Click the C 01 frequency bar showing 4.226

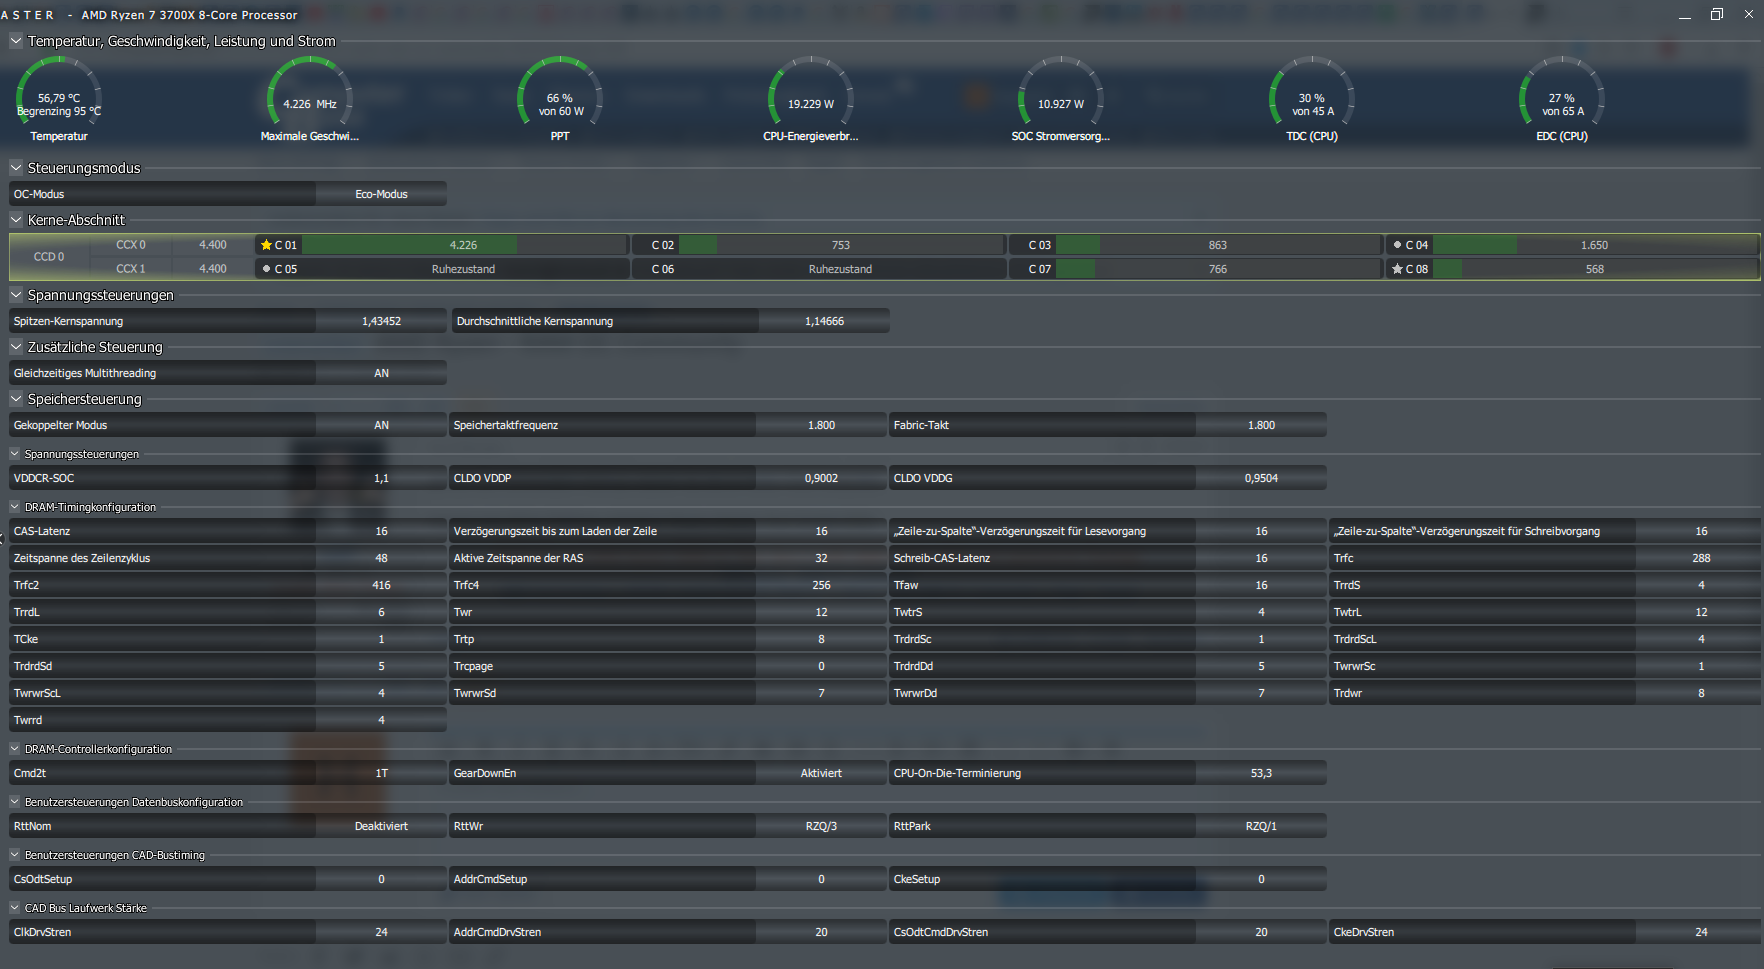point(464,245)
